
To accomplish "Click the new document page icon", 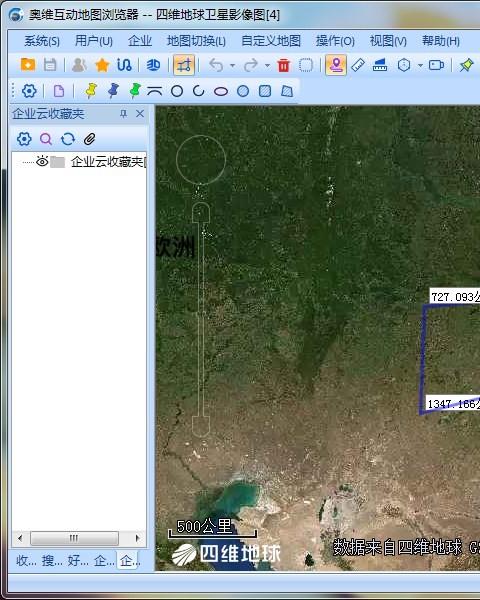I will pyautogui.click(x=59, y=91).
